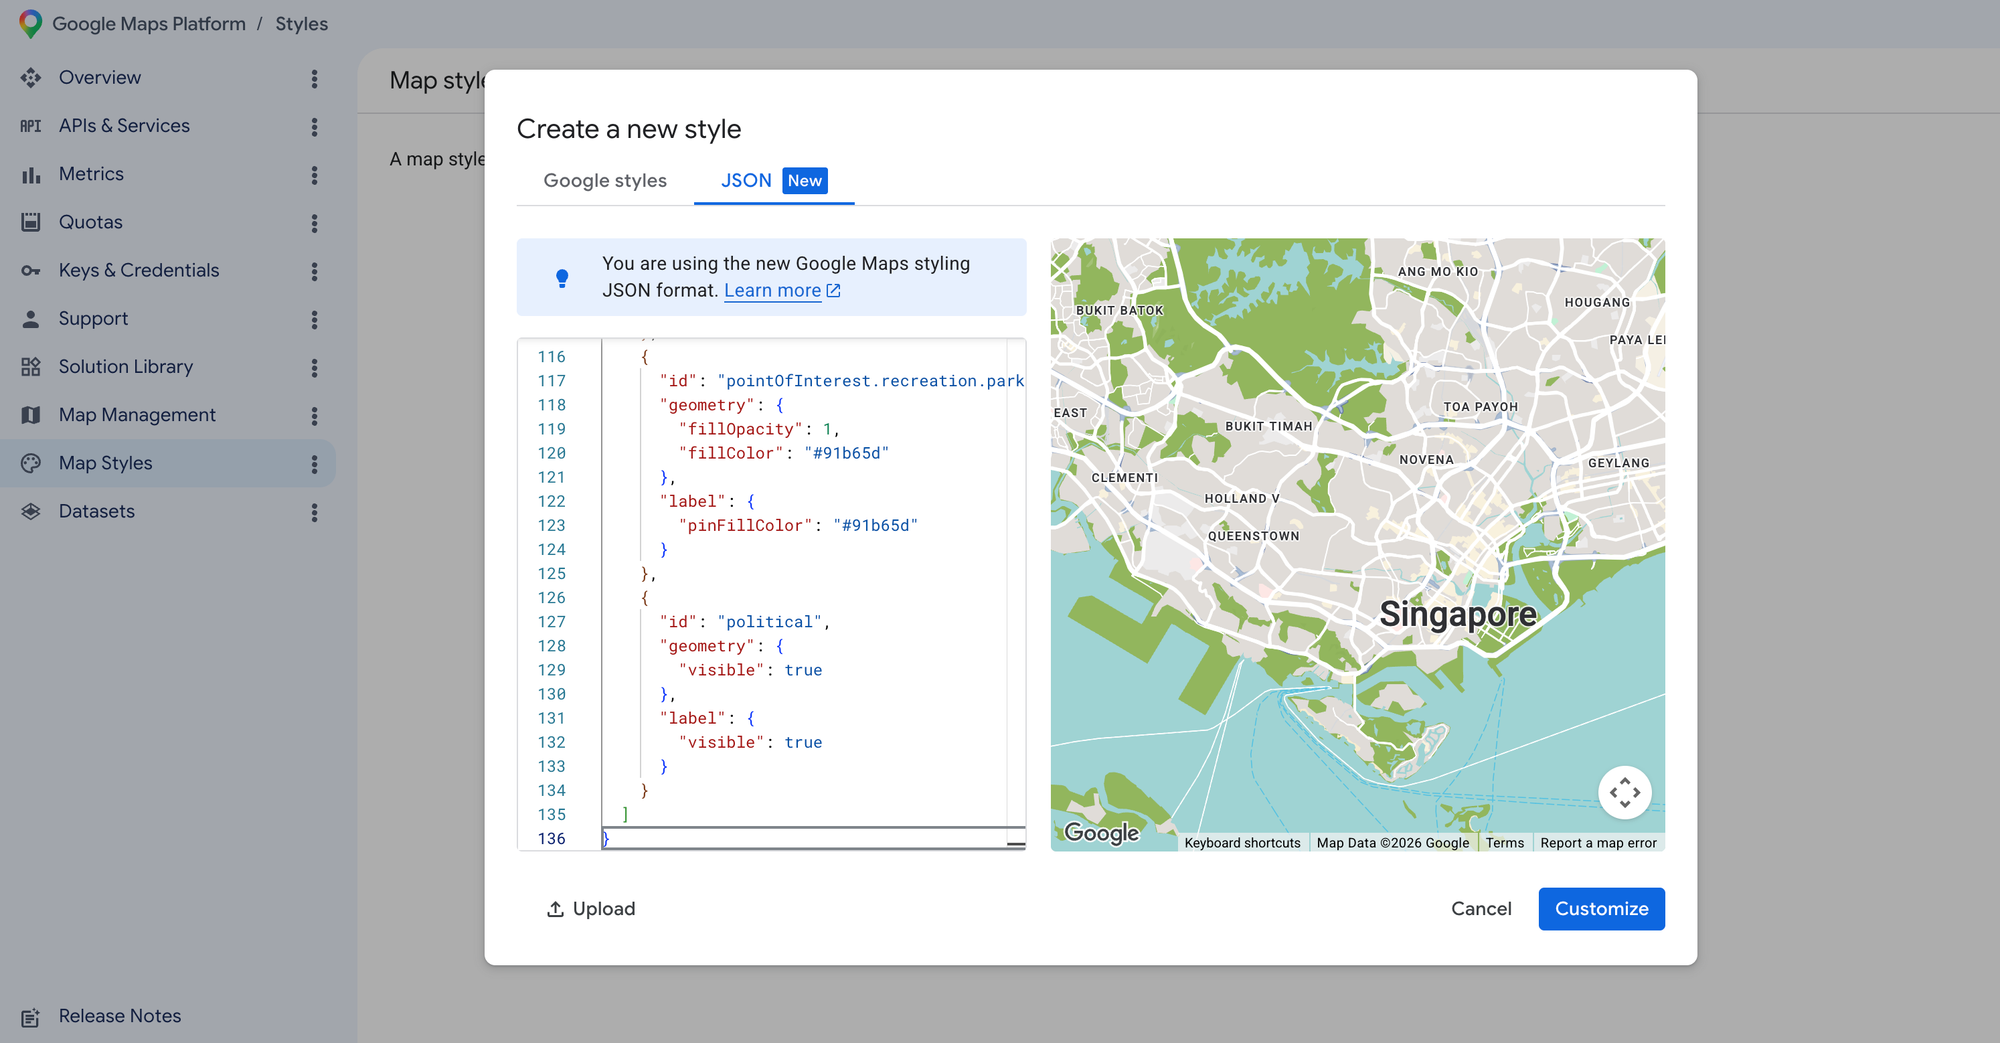Click the Support person icon
The image size is (2000, 1043).
coord(31,319)
